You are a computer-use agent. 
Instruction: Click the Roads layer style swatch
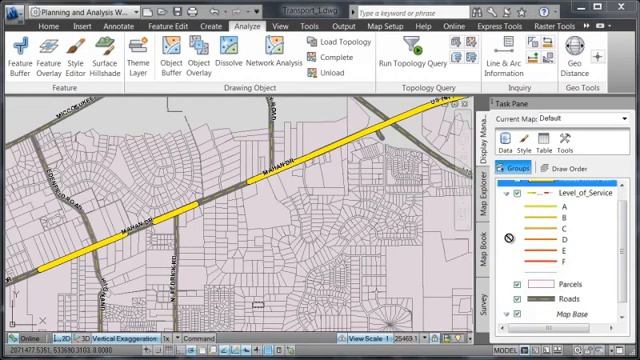541,299
